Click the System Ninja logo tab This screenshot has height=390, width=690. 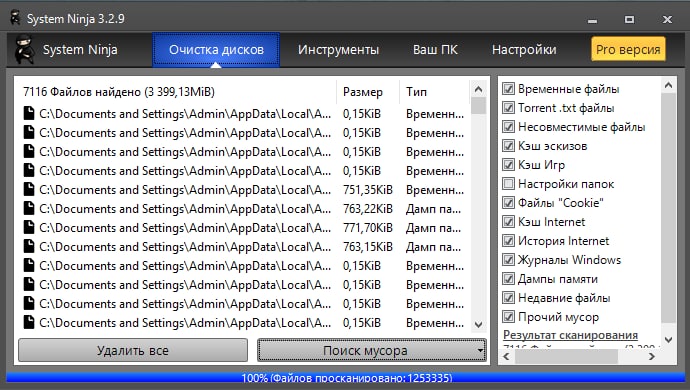[66, 50]
